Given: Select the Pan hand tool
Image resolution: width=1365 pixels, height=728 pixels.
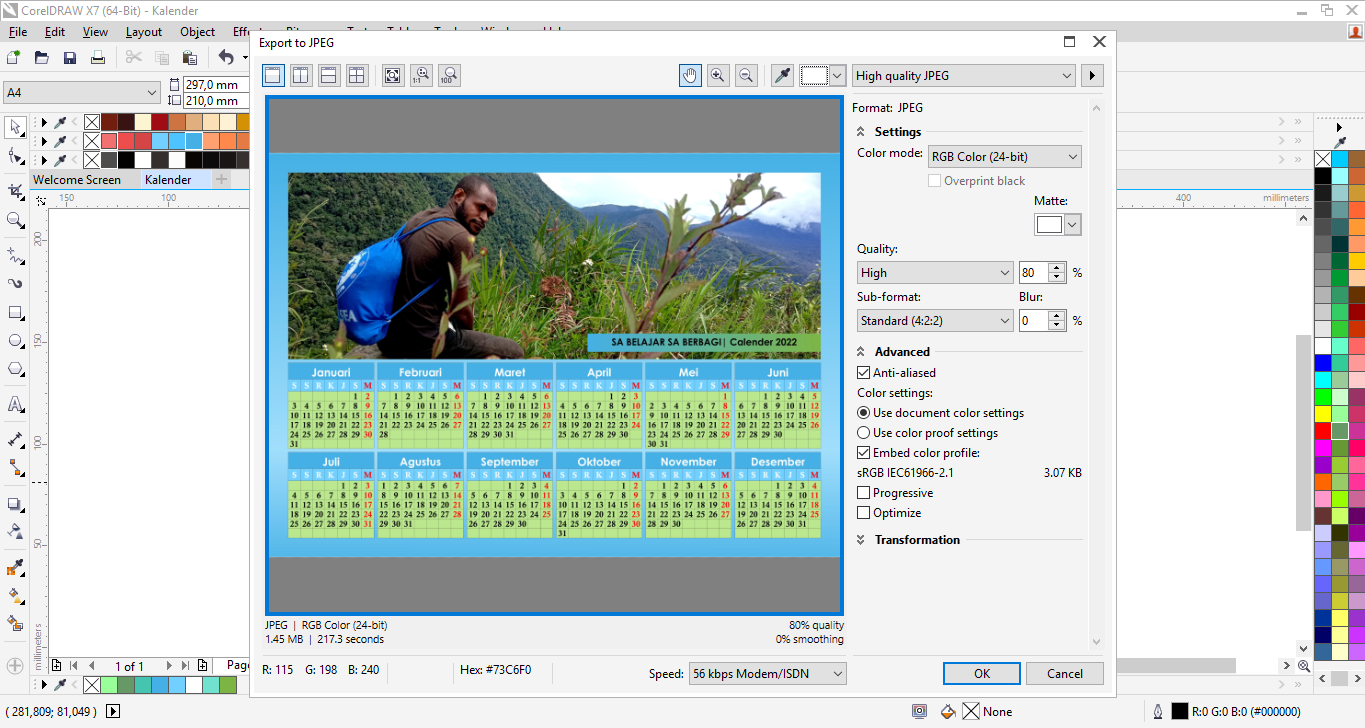Looking at the screenshot, I should tap(690, 75).
